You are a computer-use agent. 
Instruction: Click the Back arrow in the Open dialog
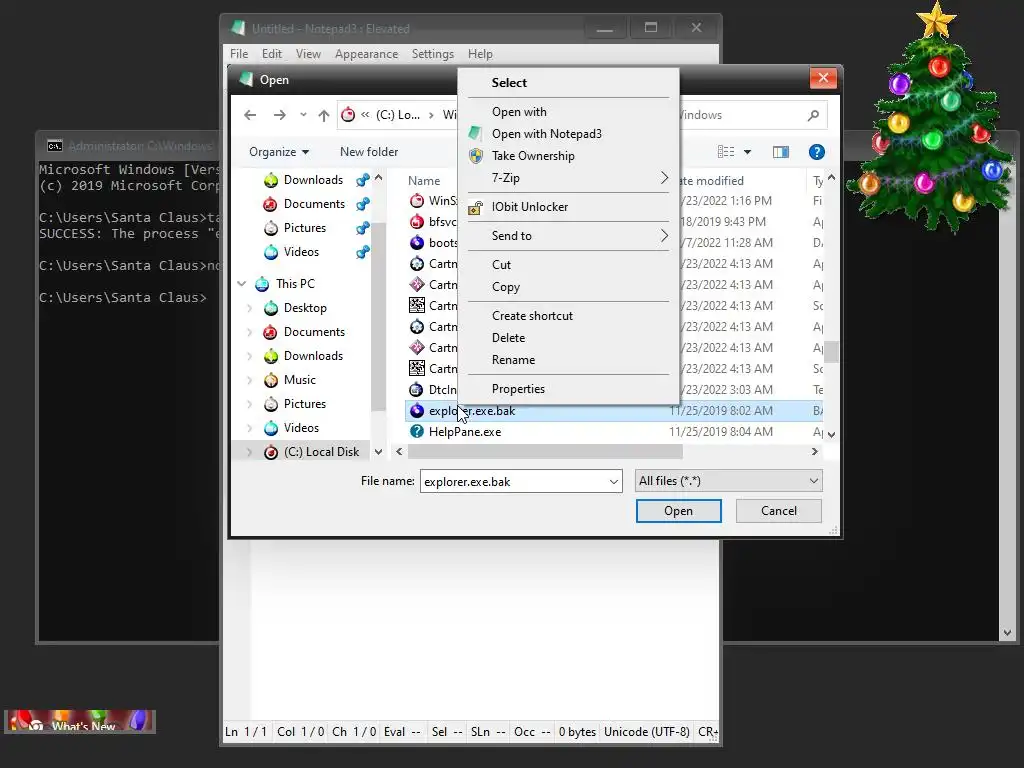tap(249, 115)
